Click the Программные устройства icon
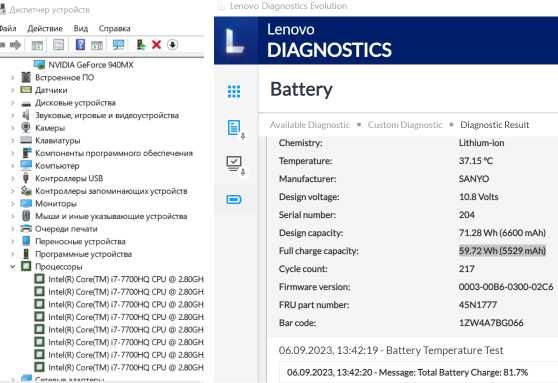The width and height of the screenshot is (558, 383). coord(26,254)
